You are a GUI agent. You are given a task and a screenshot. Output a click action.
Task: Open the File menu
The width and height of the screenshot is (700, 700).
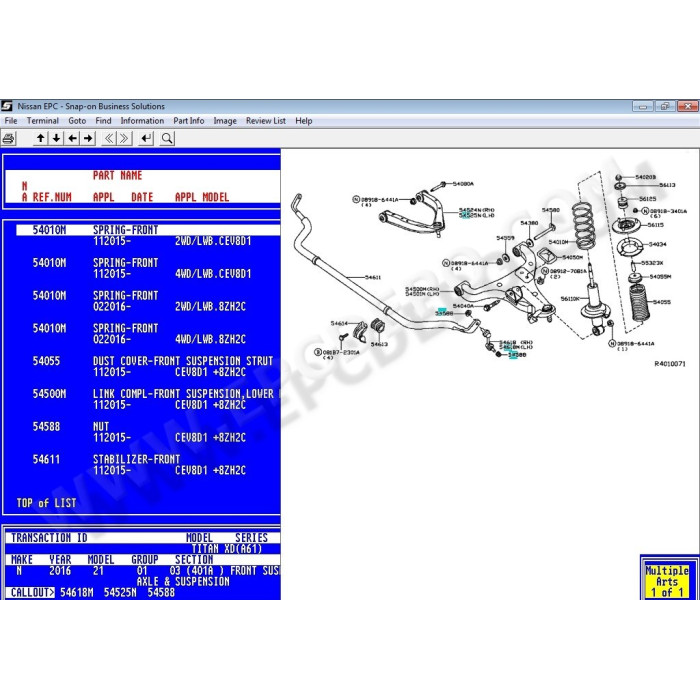[x=11, y=121]
